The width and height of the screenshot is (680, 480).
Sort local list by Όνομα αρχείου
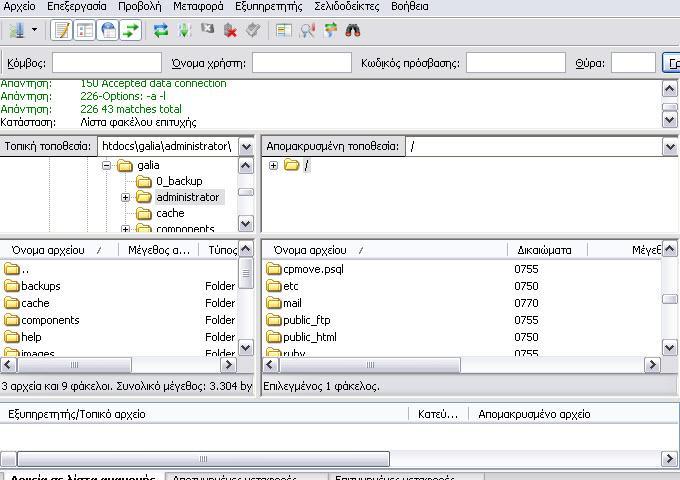coord(59,250)
